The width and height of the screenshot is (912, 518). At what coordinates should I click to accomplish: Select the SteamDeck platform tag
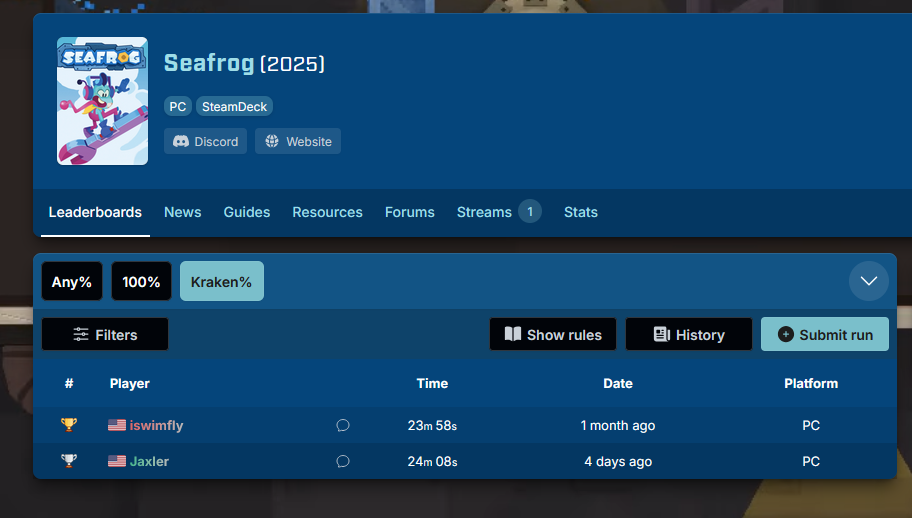pos(234,106)
